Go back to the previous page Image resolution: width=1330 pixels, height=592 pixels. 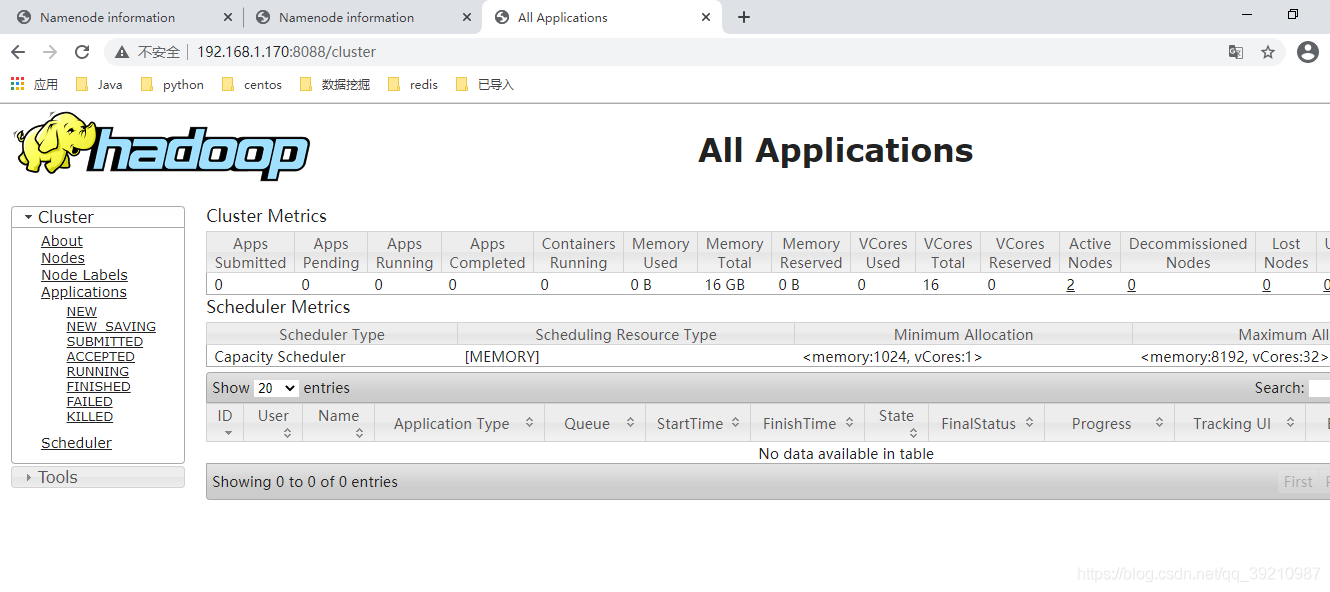(x=18, y=52)
